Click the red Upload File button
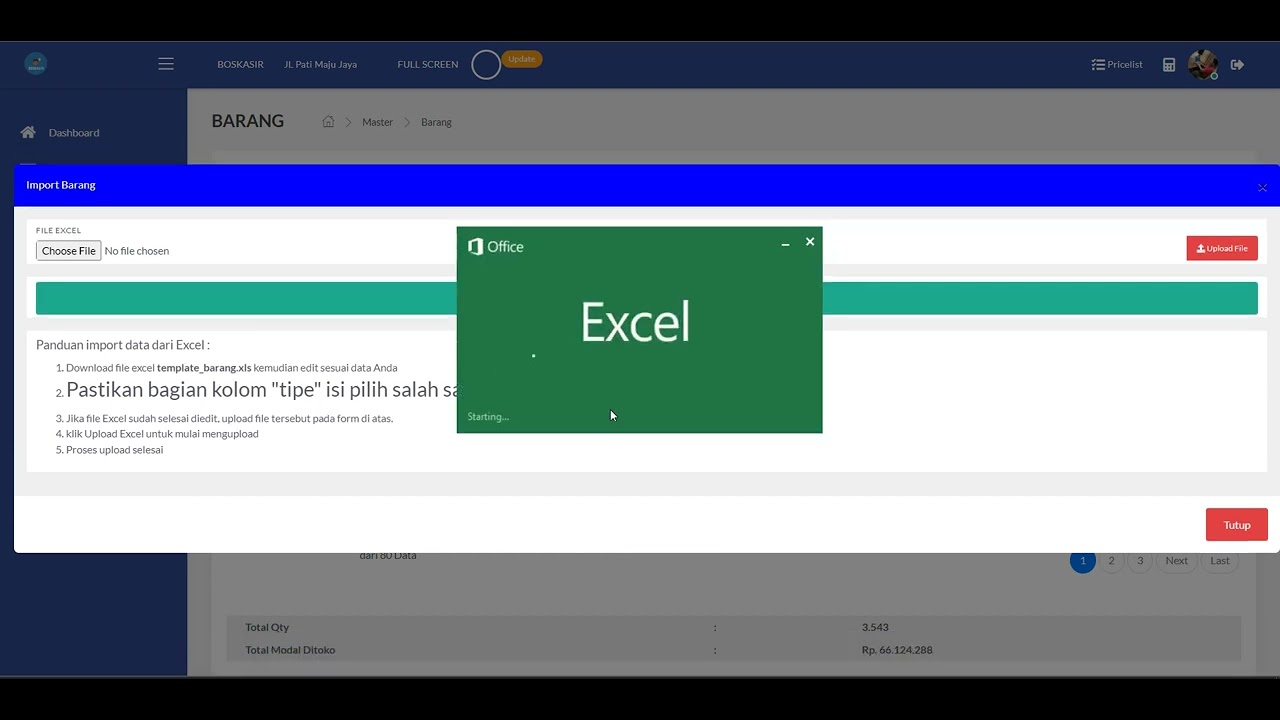Image resolution: width=1280 pixels, height=720 pixels. 1222,249
